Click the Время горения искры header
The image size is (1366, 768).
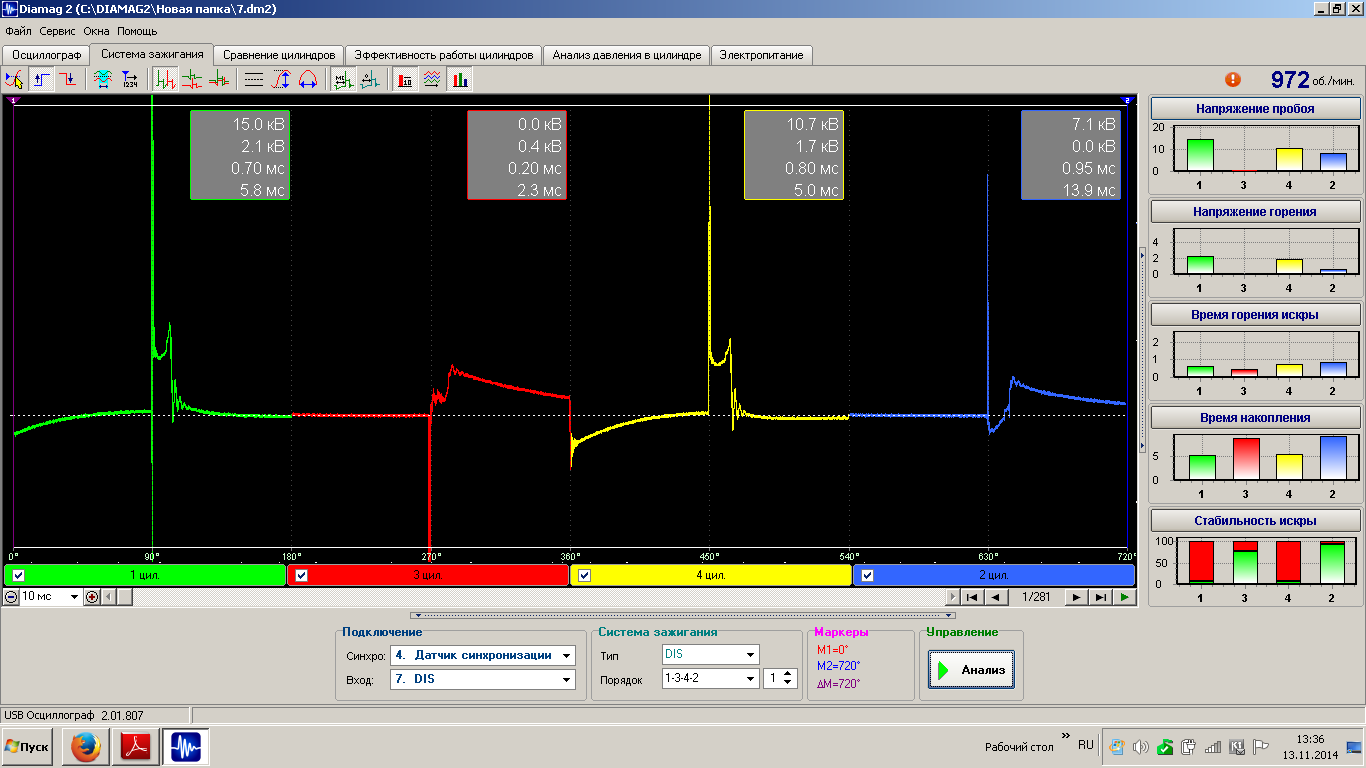tap(1255, 314)
